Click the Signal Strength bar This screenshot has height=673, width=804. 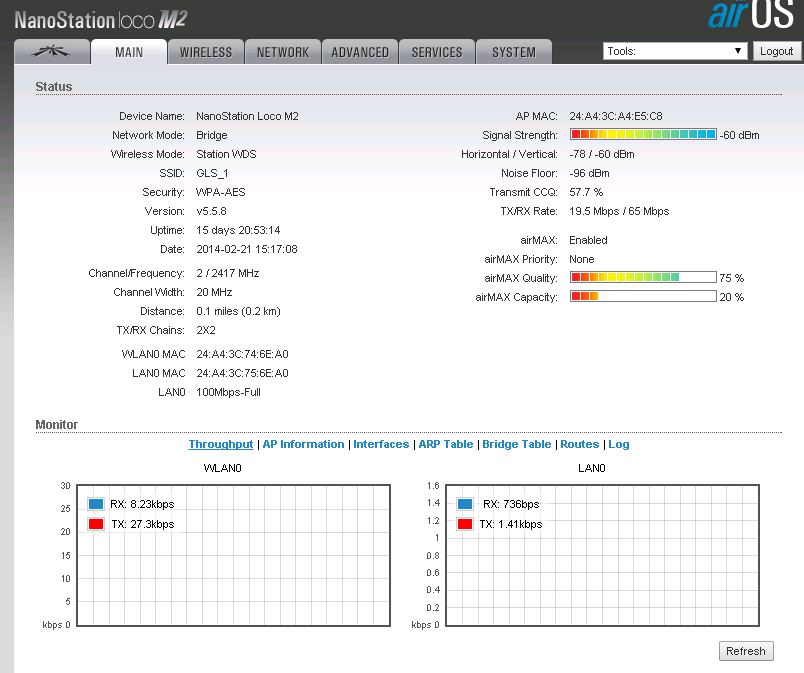coord(643,134)
